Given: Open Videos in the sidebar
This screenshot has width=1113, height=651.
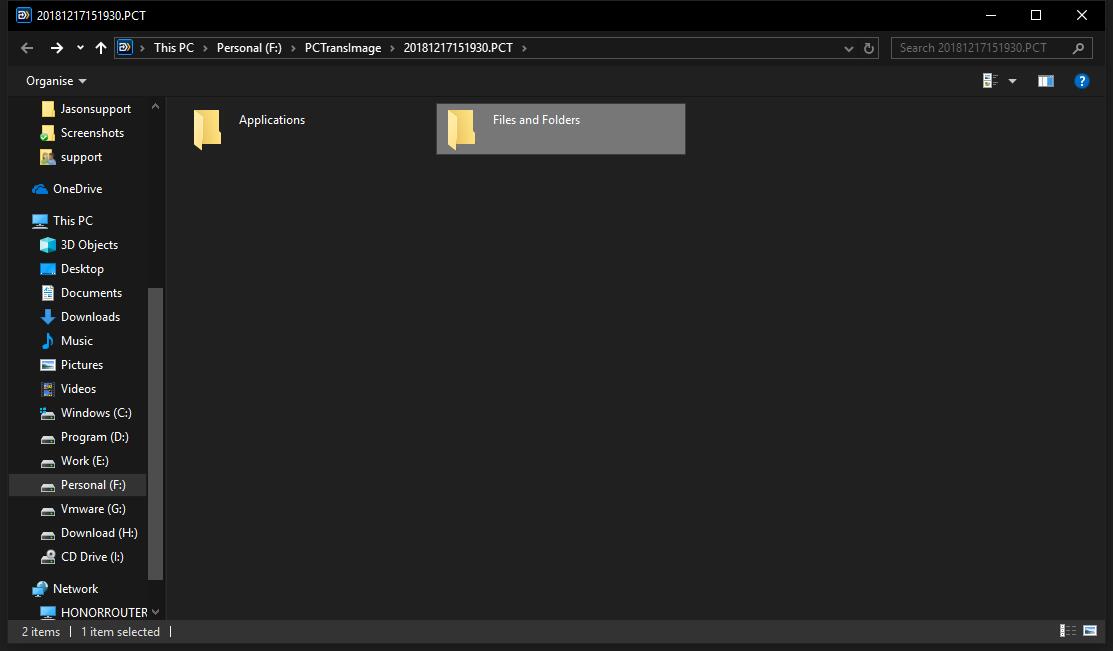Looking at the screenshot, I should pos(68,389).
